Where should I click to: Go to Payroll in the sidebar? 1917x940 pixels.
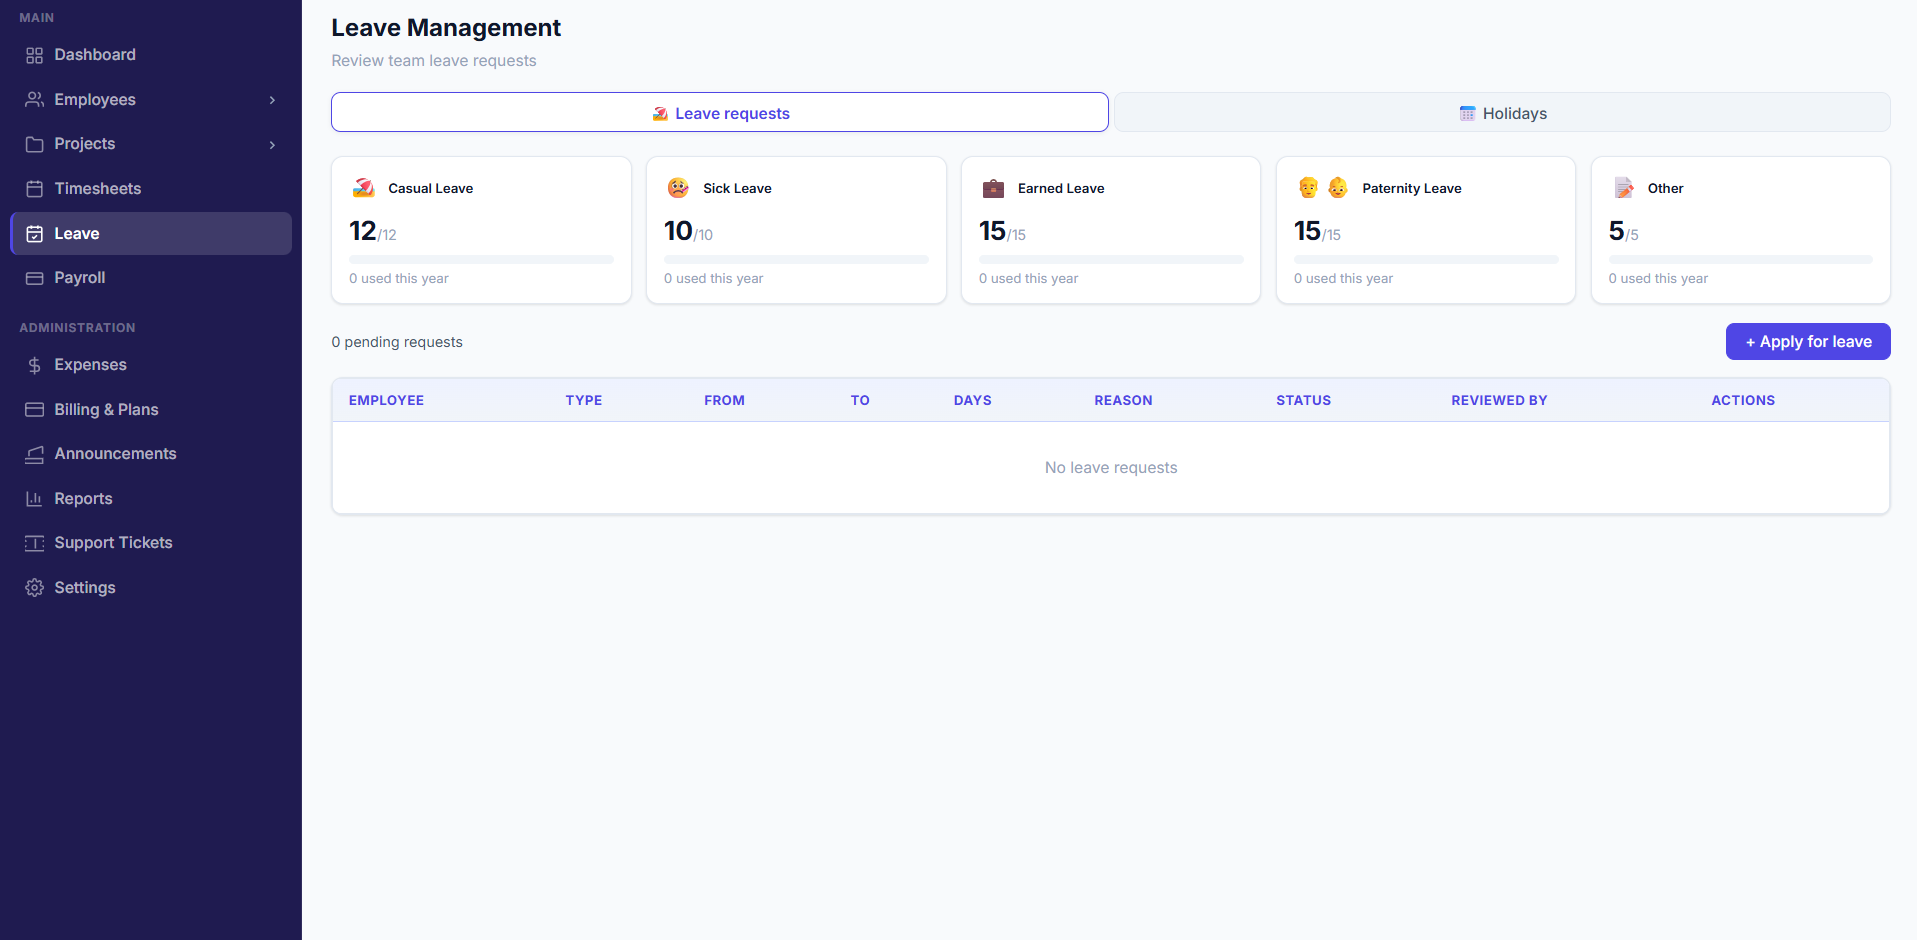pyautogui.click(x=151, y=278)
